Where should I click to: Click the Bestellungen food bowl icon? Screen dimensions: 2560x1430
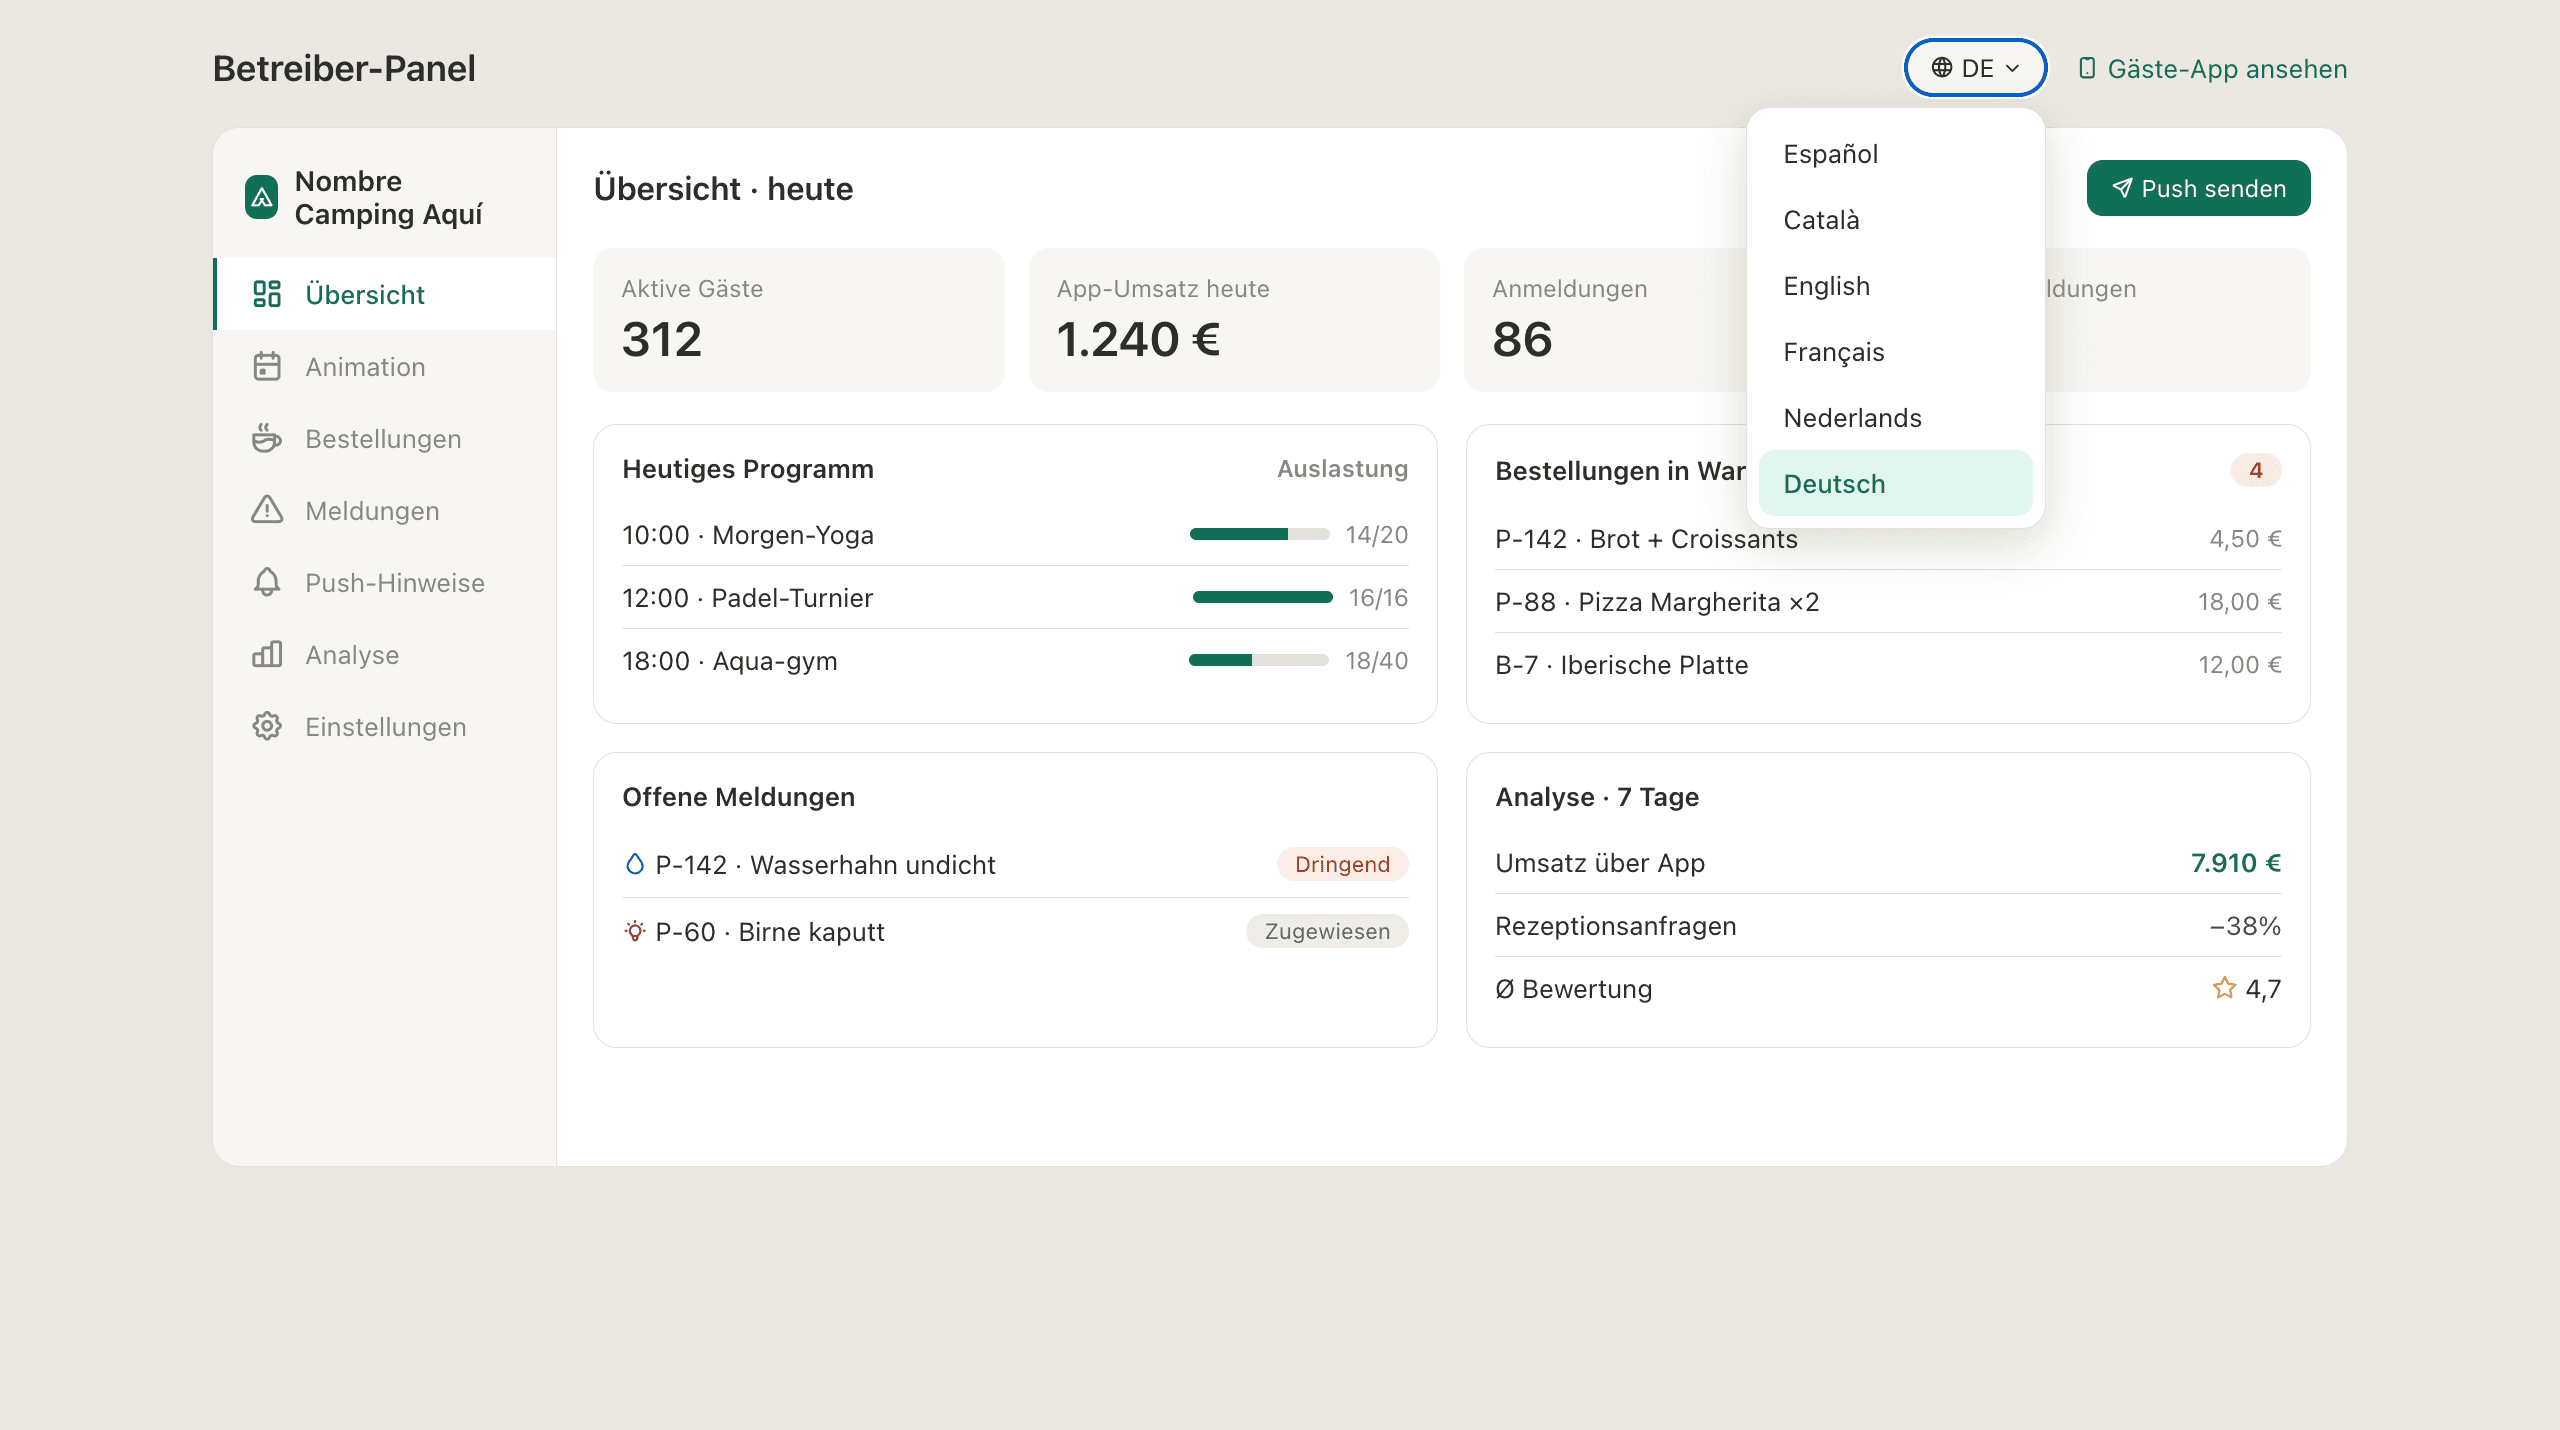pyautogui.click(x=267, y=438)
